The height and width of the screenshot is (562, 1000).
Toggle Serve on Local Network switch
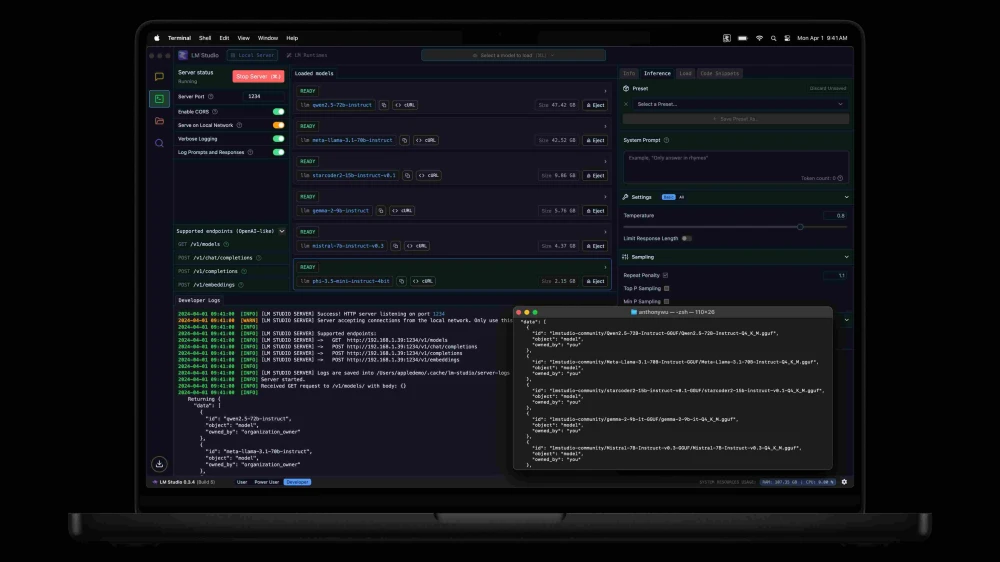coord(278,125)
